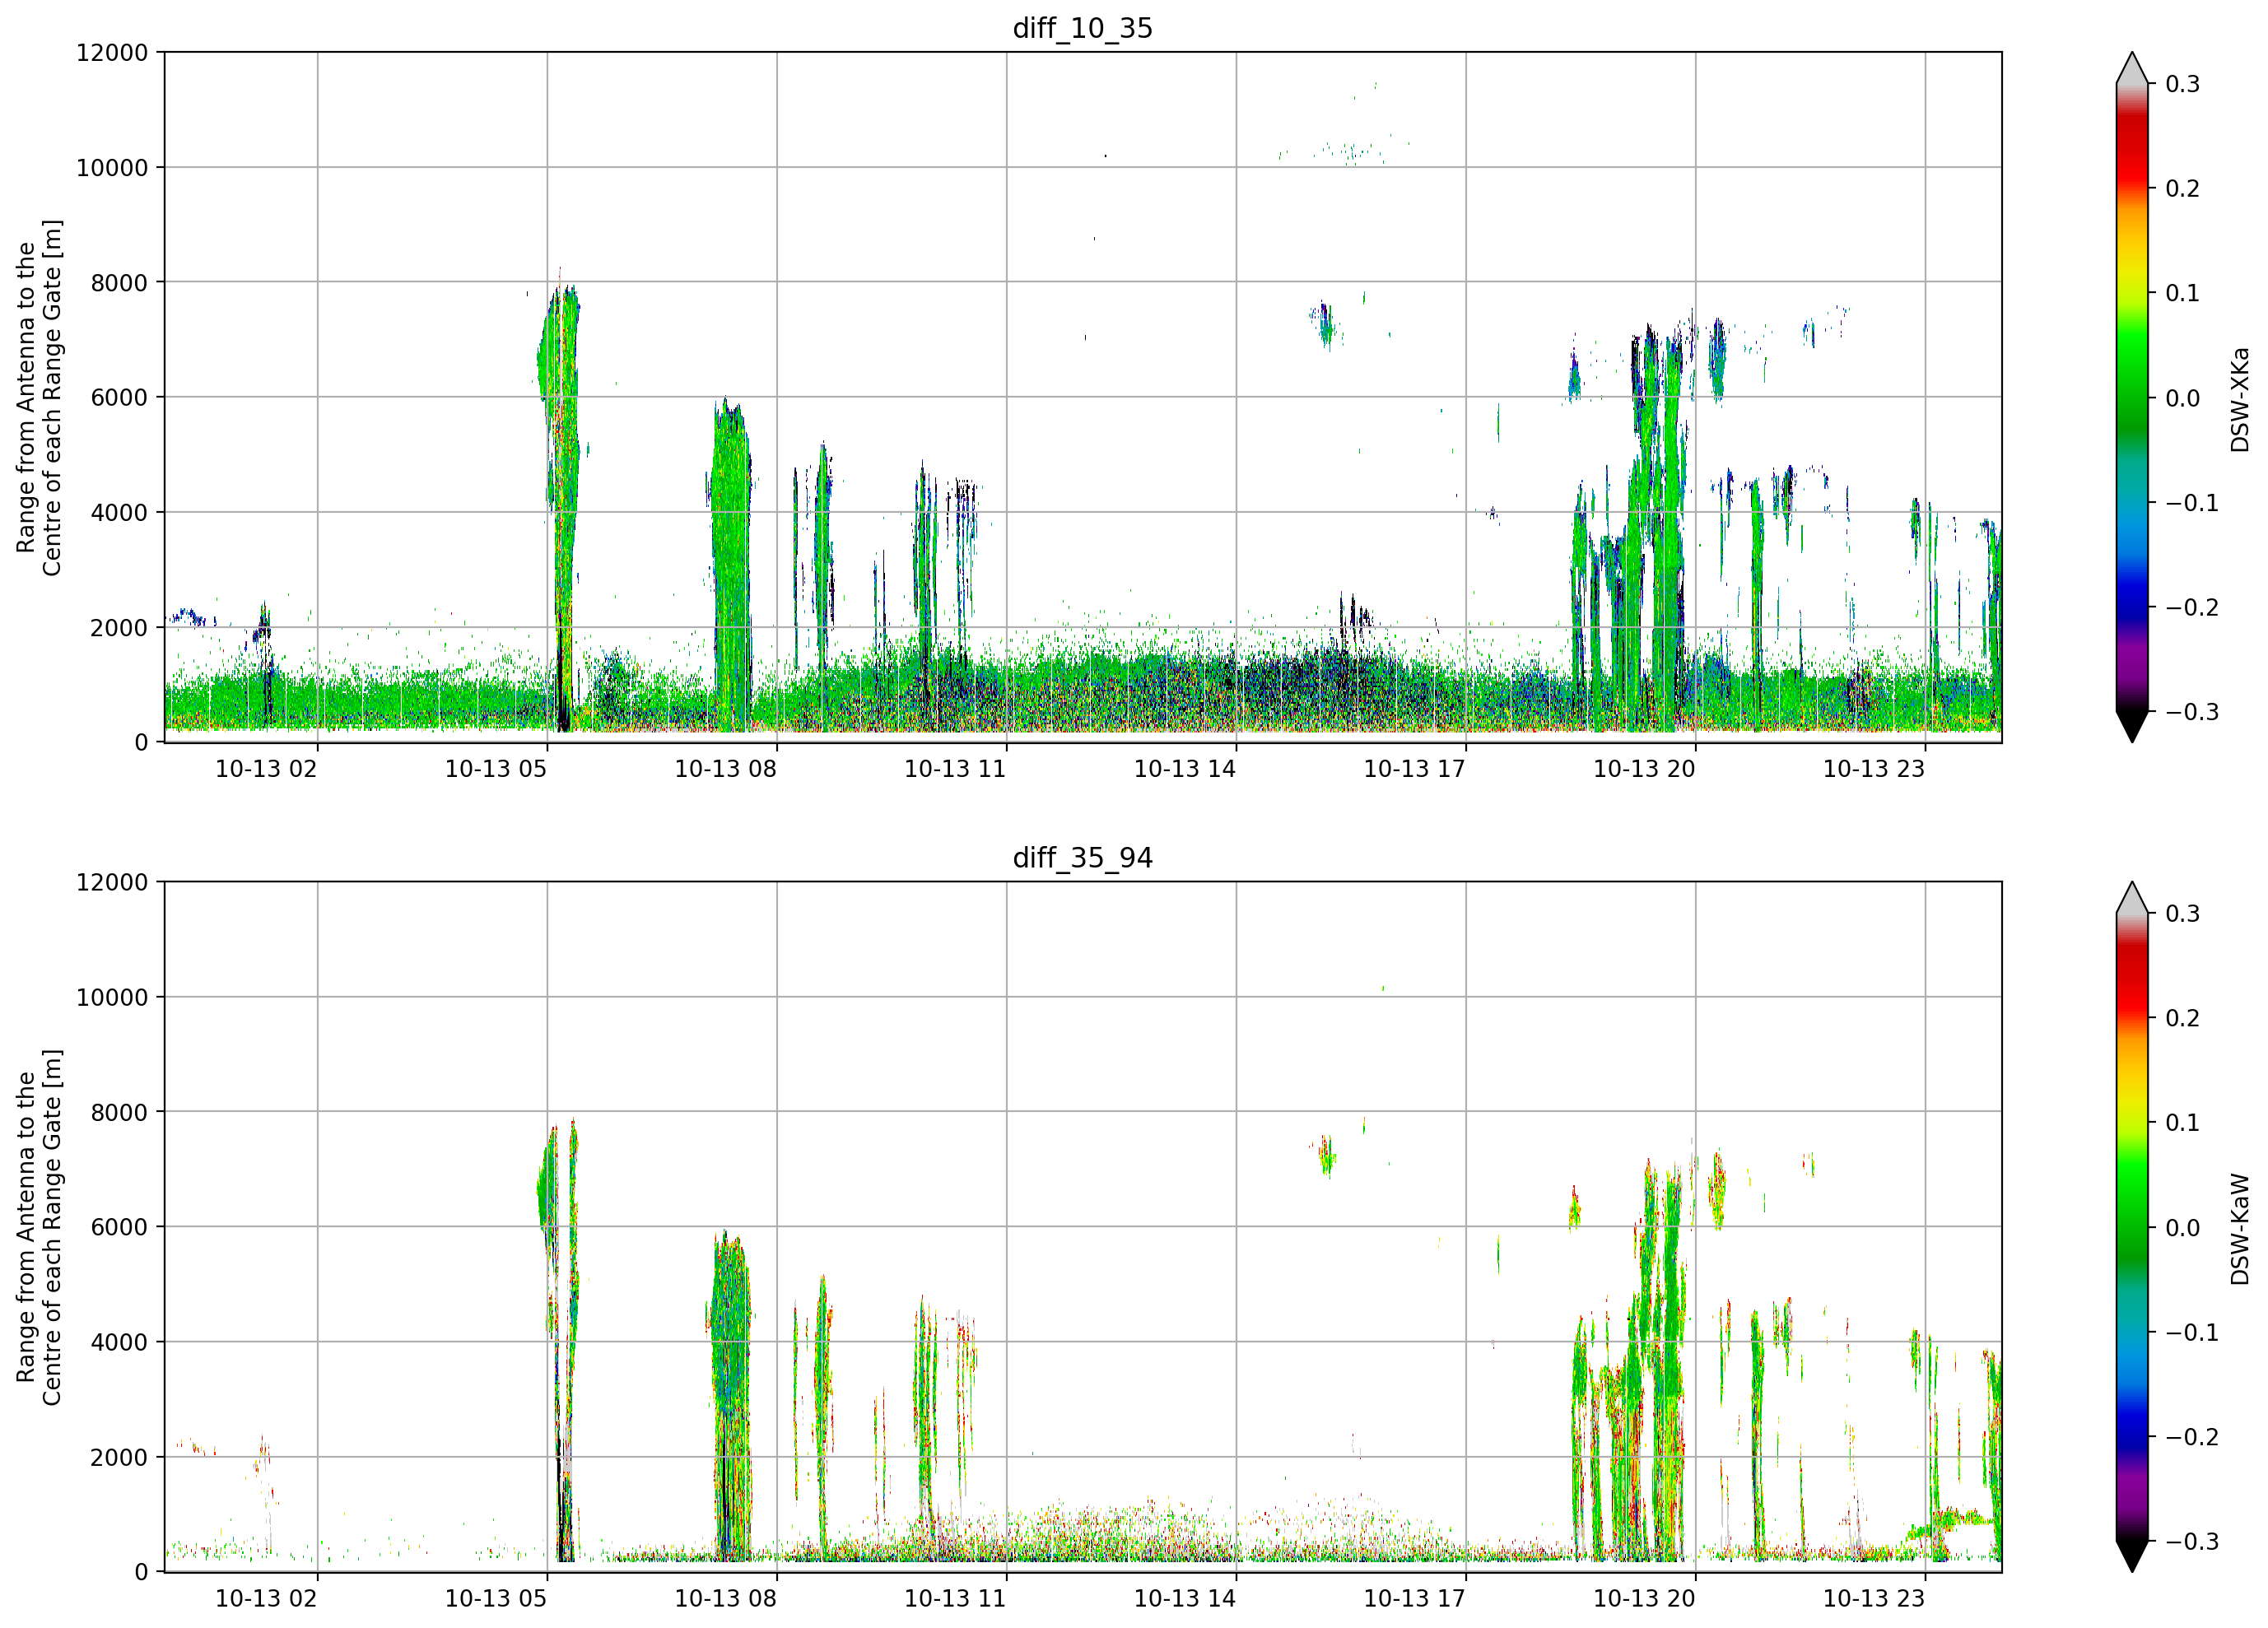Click the 2000 y-tick of diff_35_94

[x=119, y=1458]
